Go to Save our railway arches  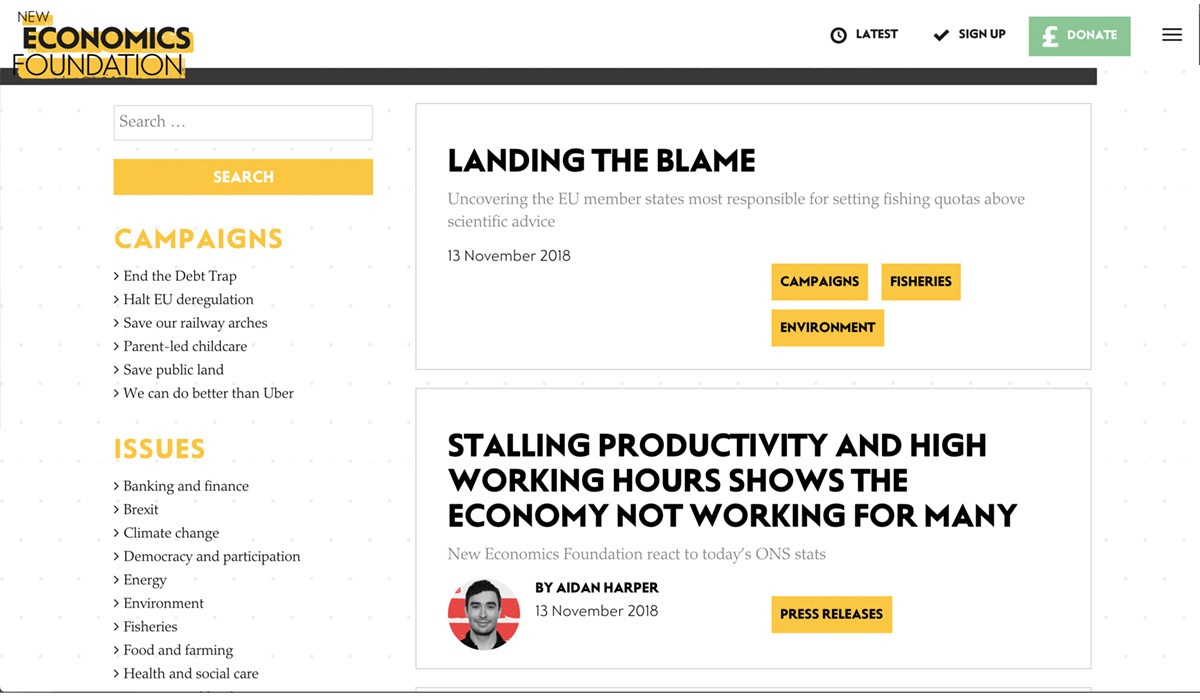(x=195, y=323)
